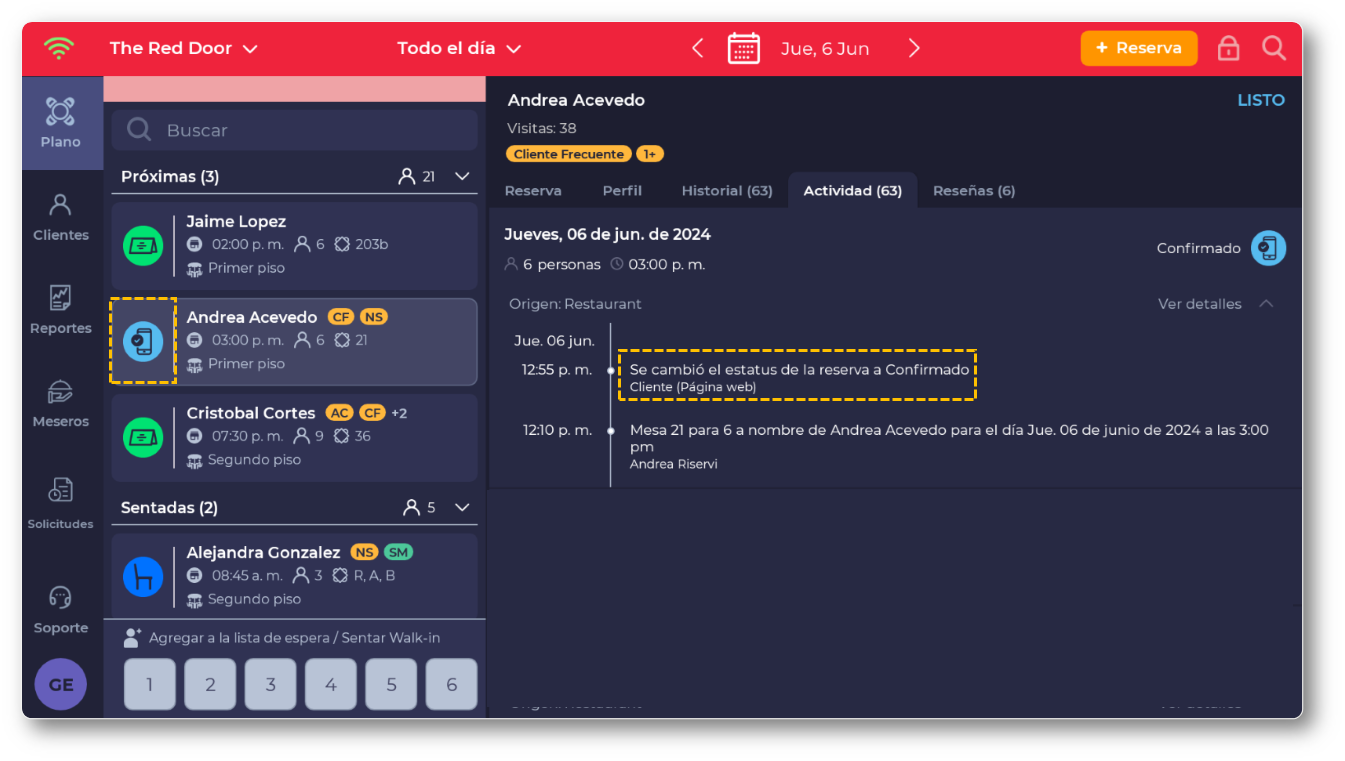Viewport: 1345px width, 761px height.
Task: Click Origen: Restaurant label
Action: click(x=575, y=304)
